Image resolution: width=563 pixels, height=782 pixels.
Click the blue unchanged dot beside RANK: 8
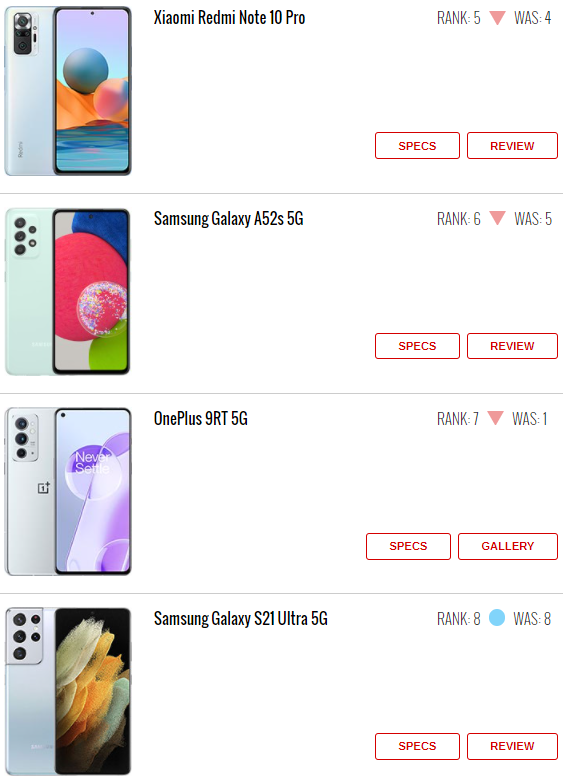point(497,618)
